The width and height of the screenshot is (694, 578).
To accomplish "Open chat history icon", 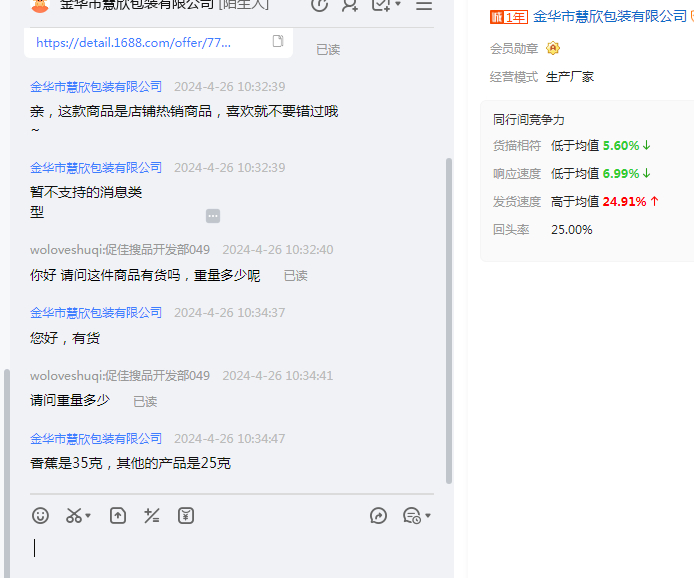I will tap(412, 516).
